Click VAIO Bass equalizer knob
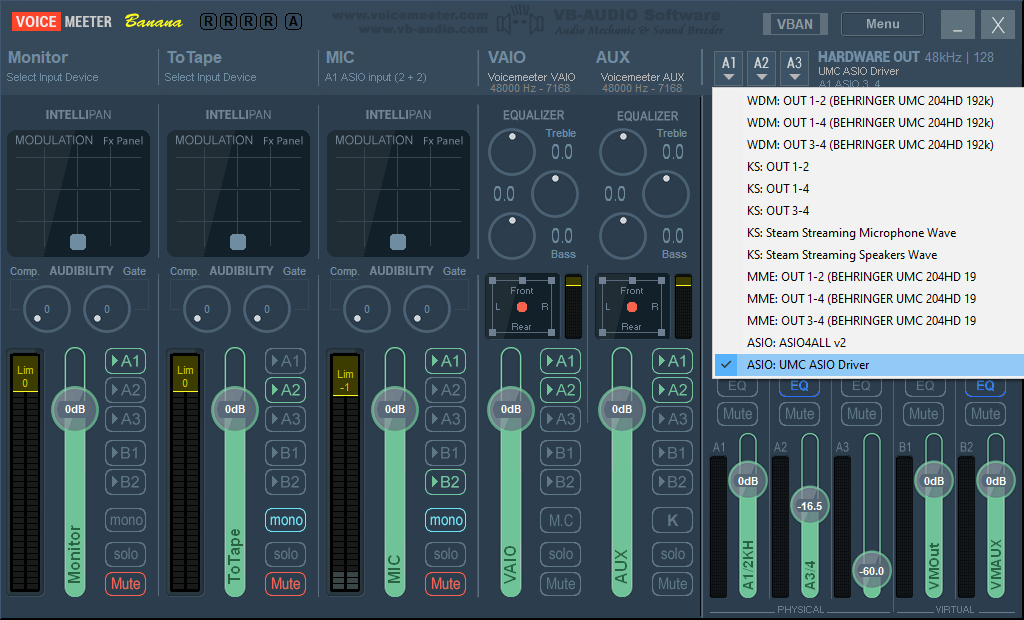The height and width of the screenshot is (620, 1024). [x=511, y=236]
